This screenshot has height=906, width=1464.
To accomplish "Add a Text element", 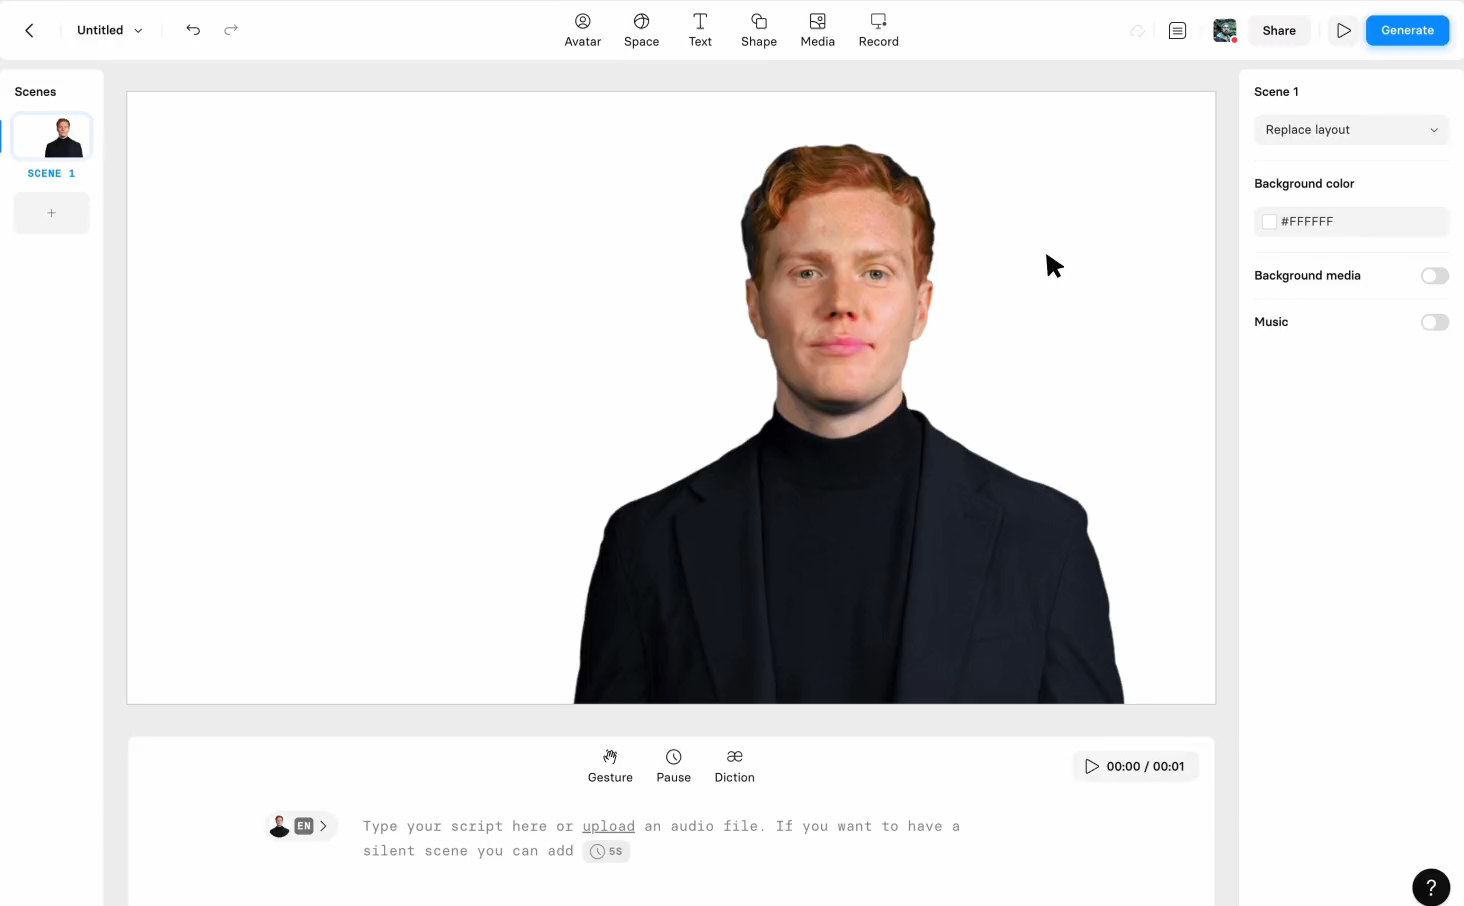I will (x=700, y=30).
